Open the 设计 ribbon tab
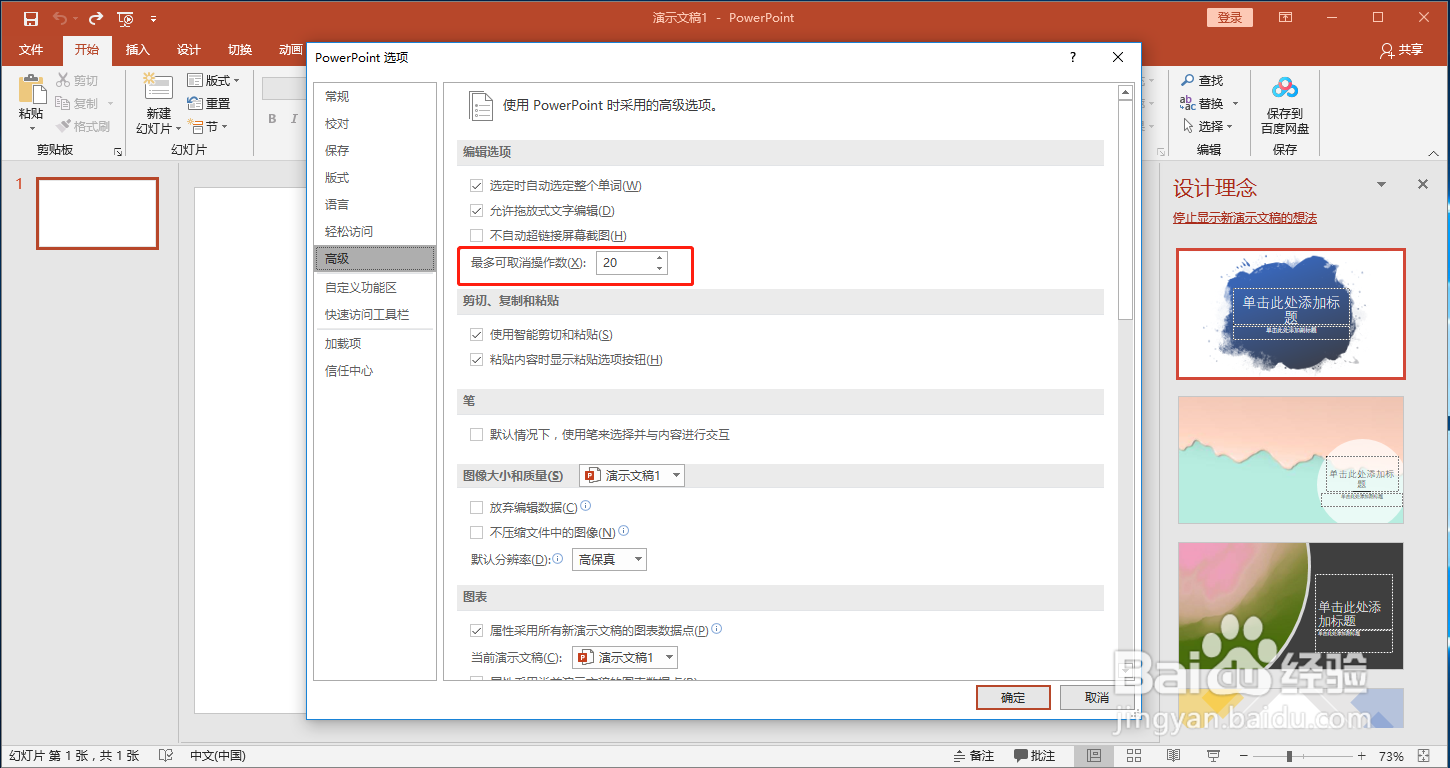The height and width of the screenshot is (768, 1450). coord(188,50)
